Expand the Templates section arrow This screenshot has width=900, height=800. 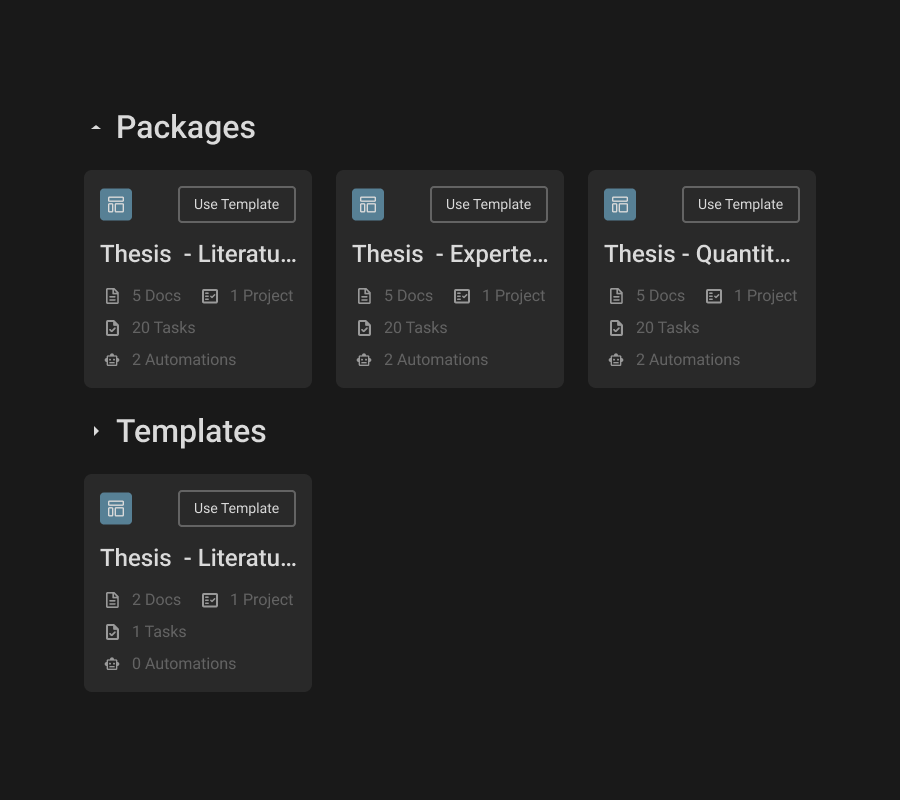[96, 431]
